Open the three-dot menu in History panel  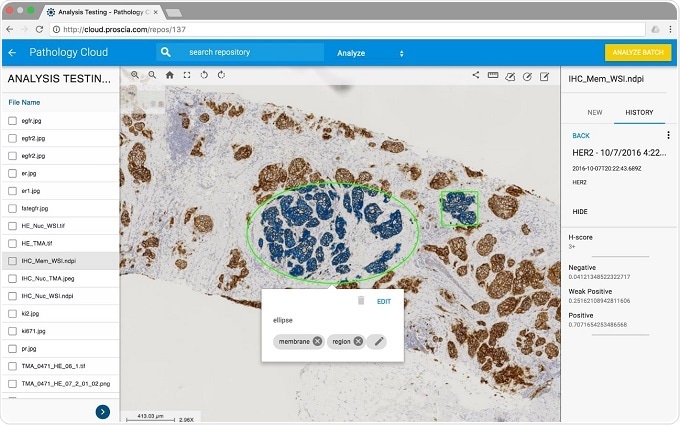pyautogui.click(x=667, y=135)
